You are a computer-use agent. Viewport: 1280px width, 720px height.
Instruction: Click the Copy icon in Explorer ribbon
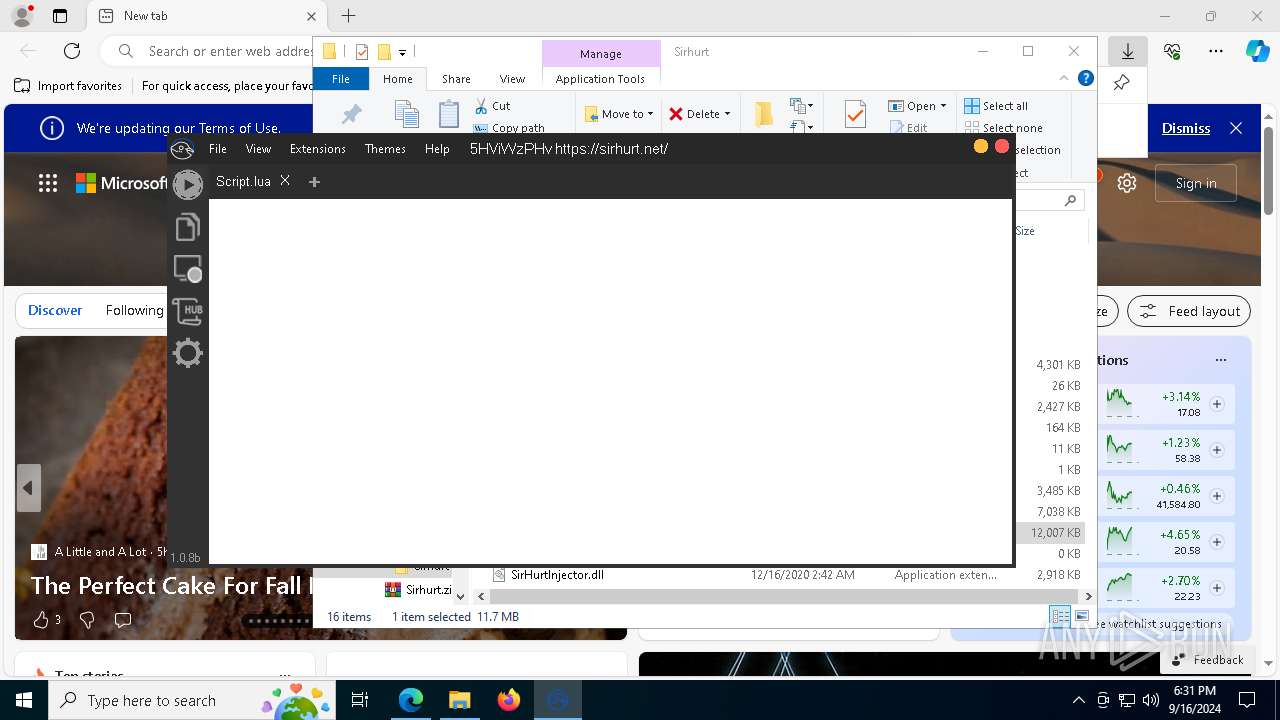click(406, 114)
